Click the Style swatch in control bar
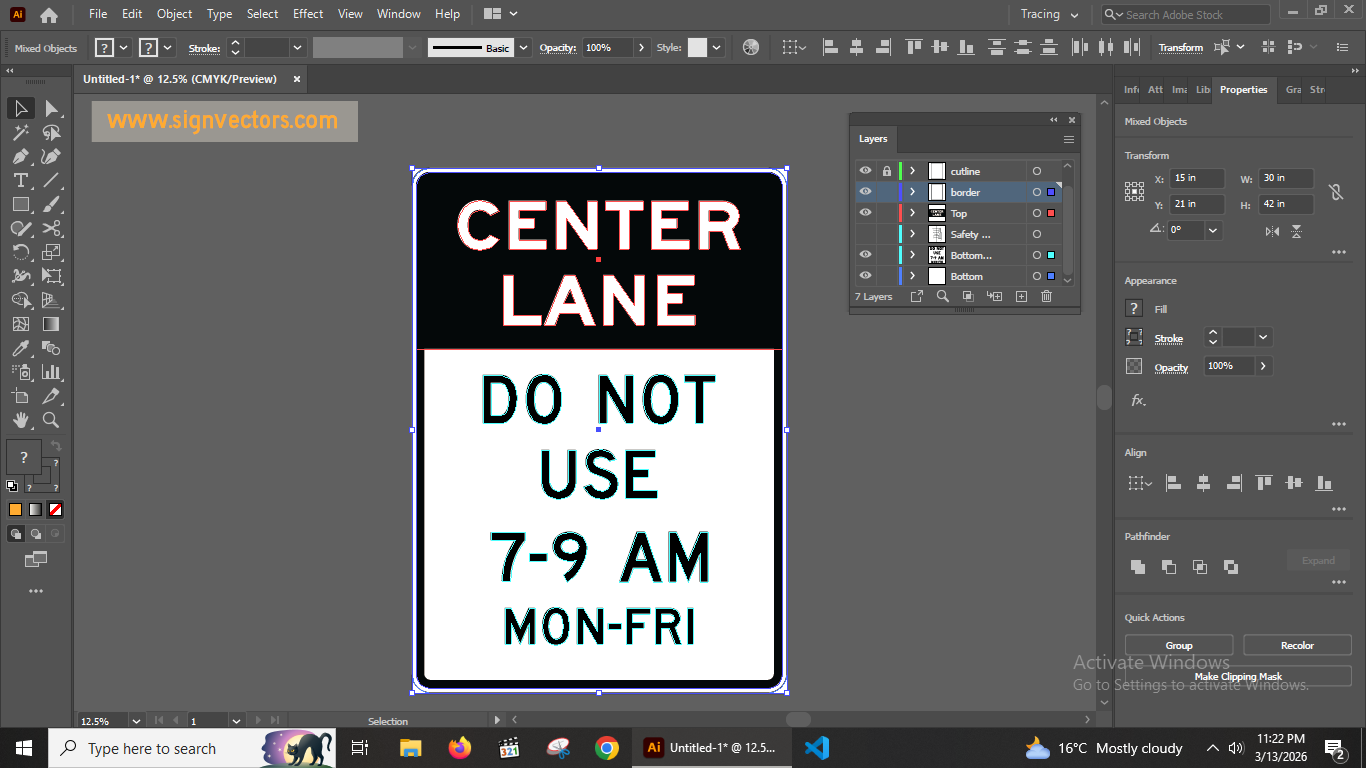The height and width of the screenshot is (768, 1366). pyautogui.click(x=697, y=47)
